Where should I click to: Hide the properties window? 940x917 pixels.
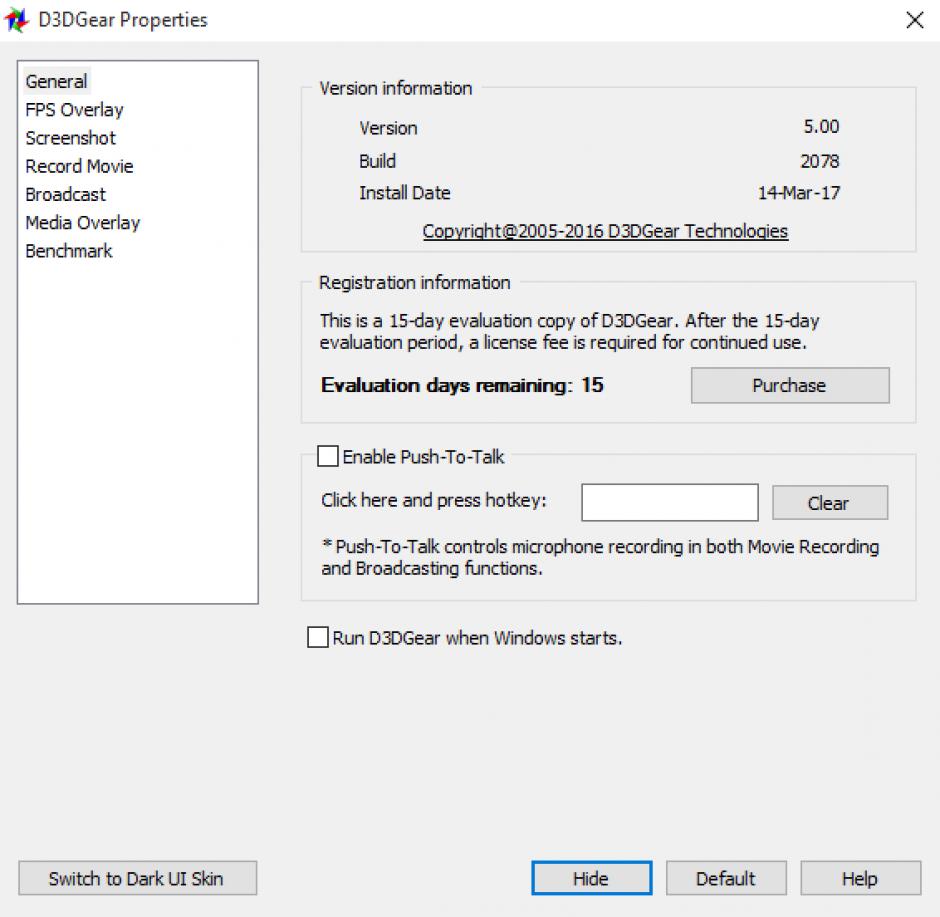click(x=592, y=878)
